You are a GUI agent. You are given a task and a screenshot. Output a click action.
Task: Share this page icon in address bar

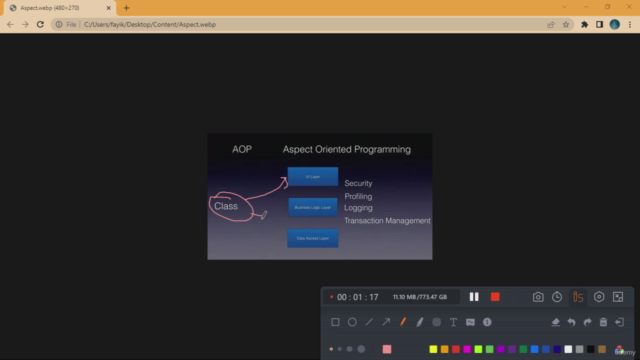click(551, 24)
